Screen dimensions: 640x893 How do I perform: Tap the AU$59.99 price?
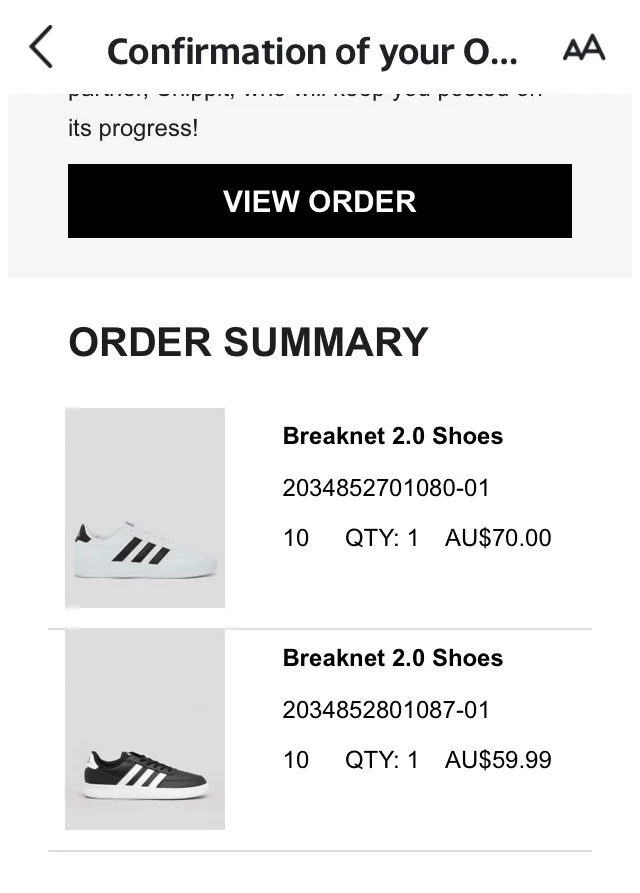point(498,760)
